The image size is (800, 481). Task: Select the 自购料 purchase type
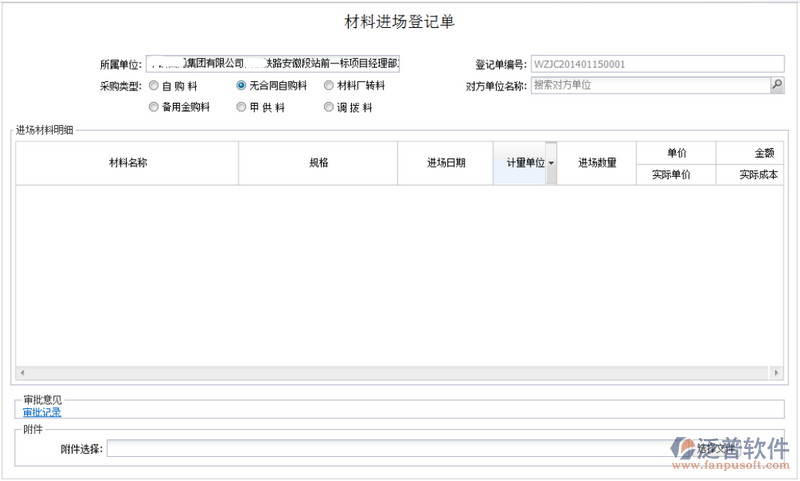(153, 86)
